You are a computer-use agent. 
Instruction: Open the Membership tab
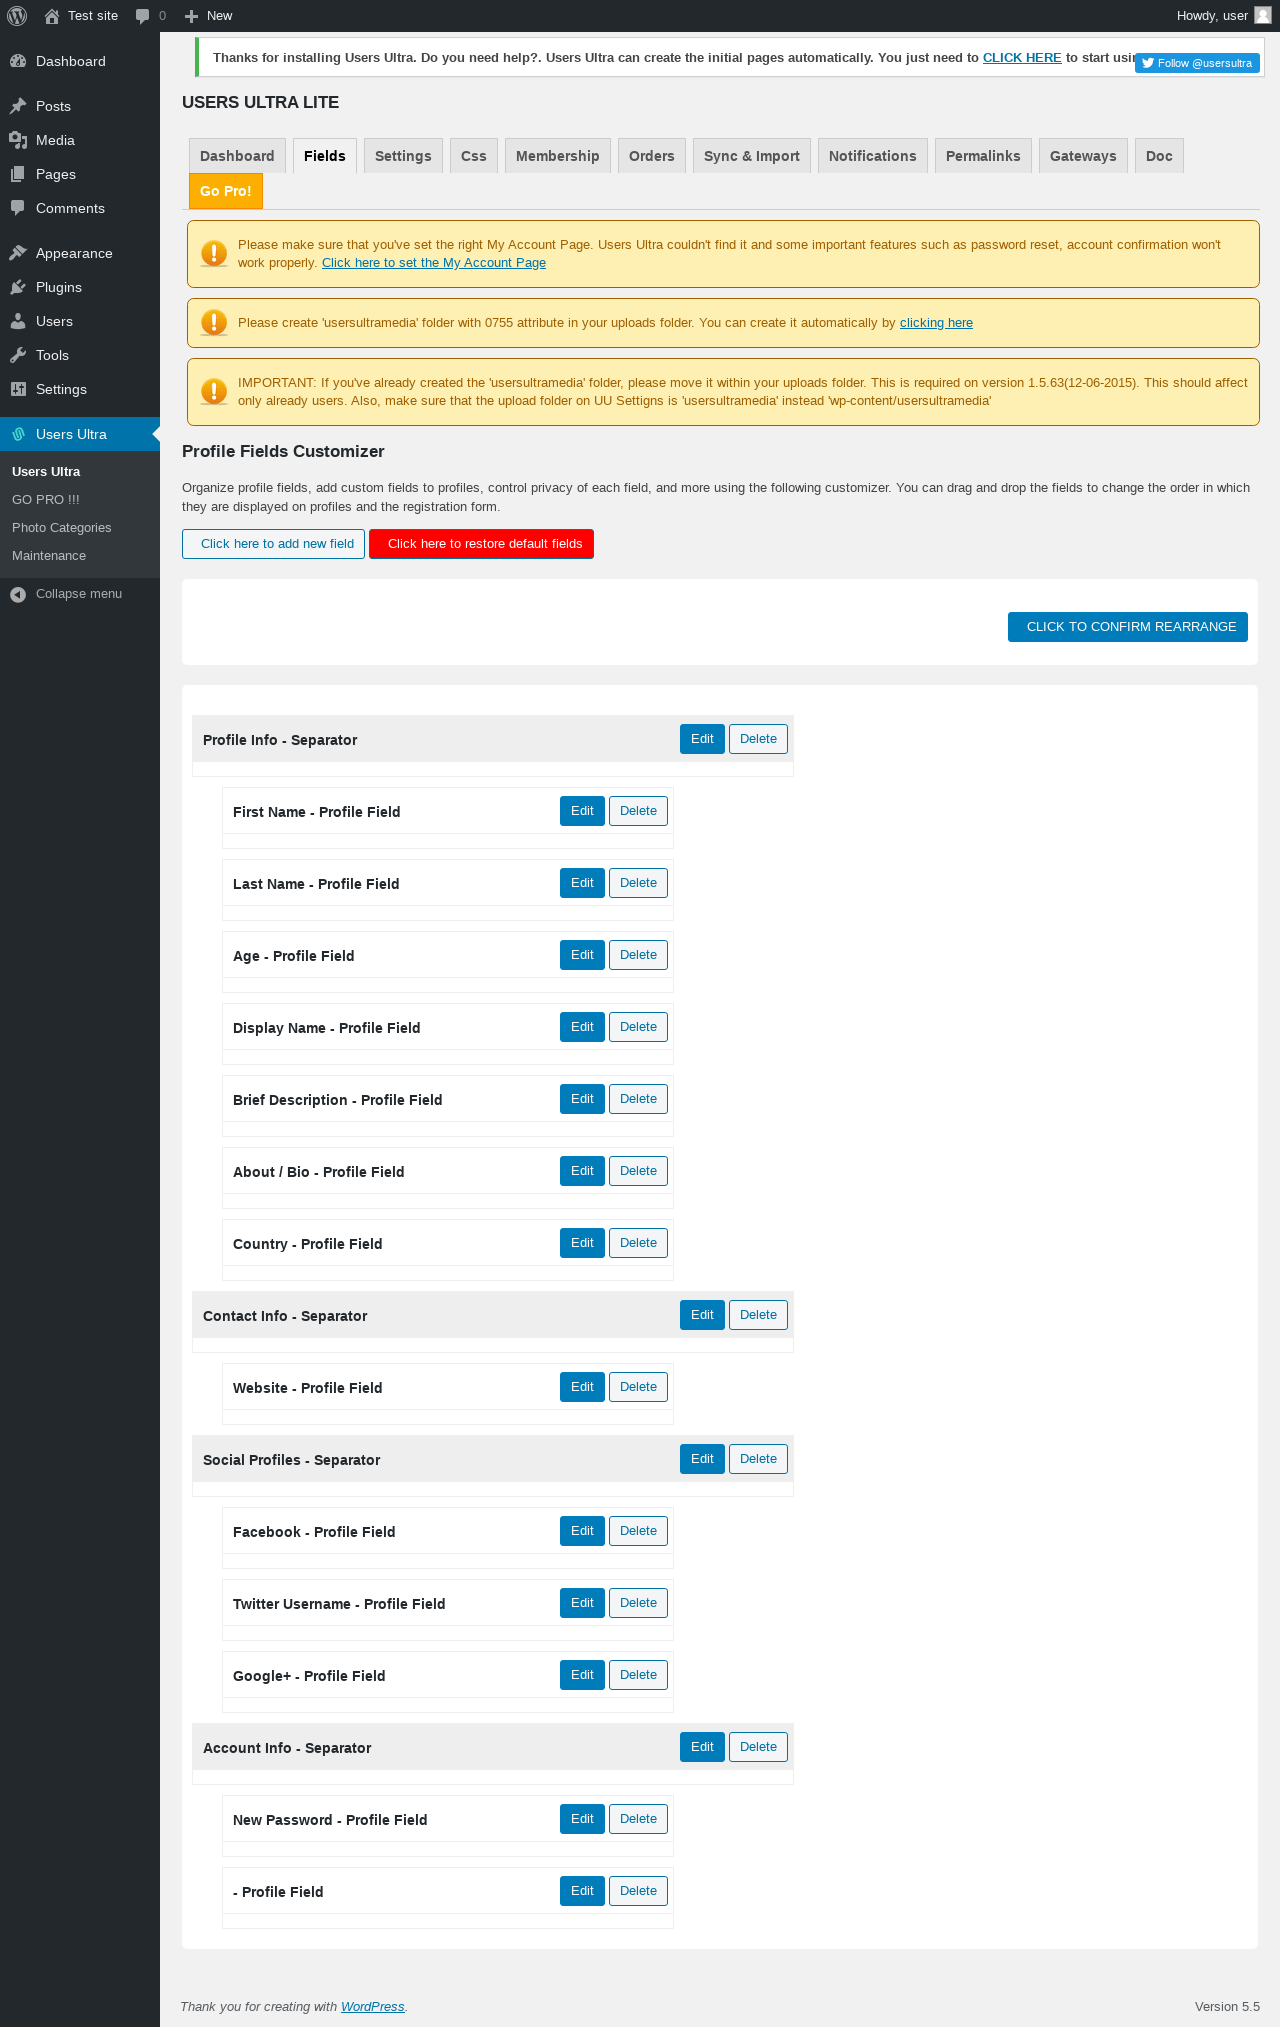pyautogui.click(x=558, y=156)
